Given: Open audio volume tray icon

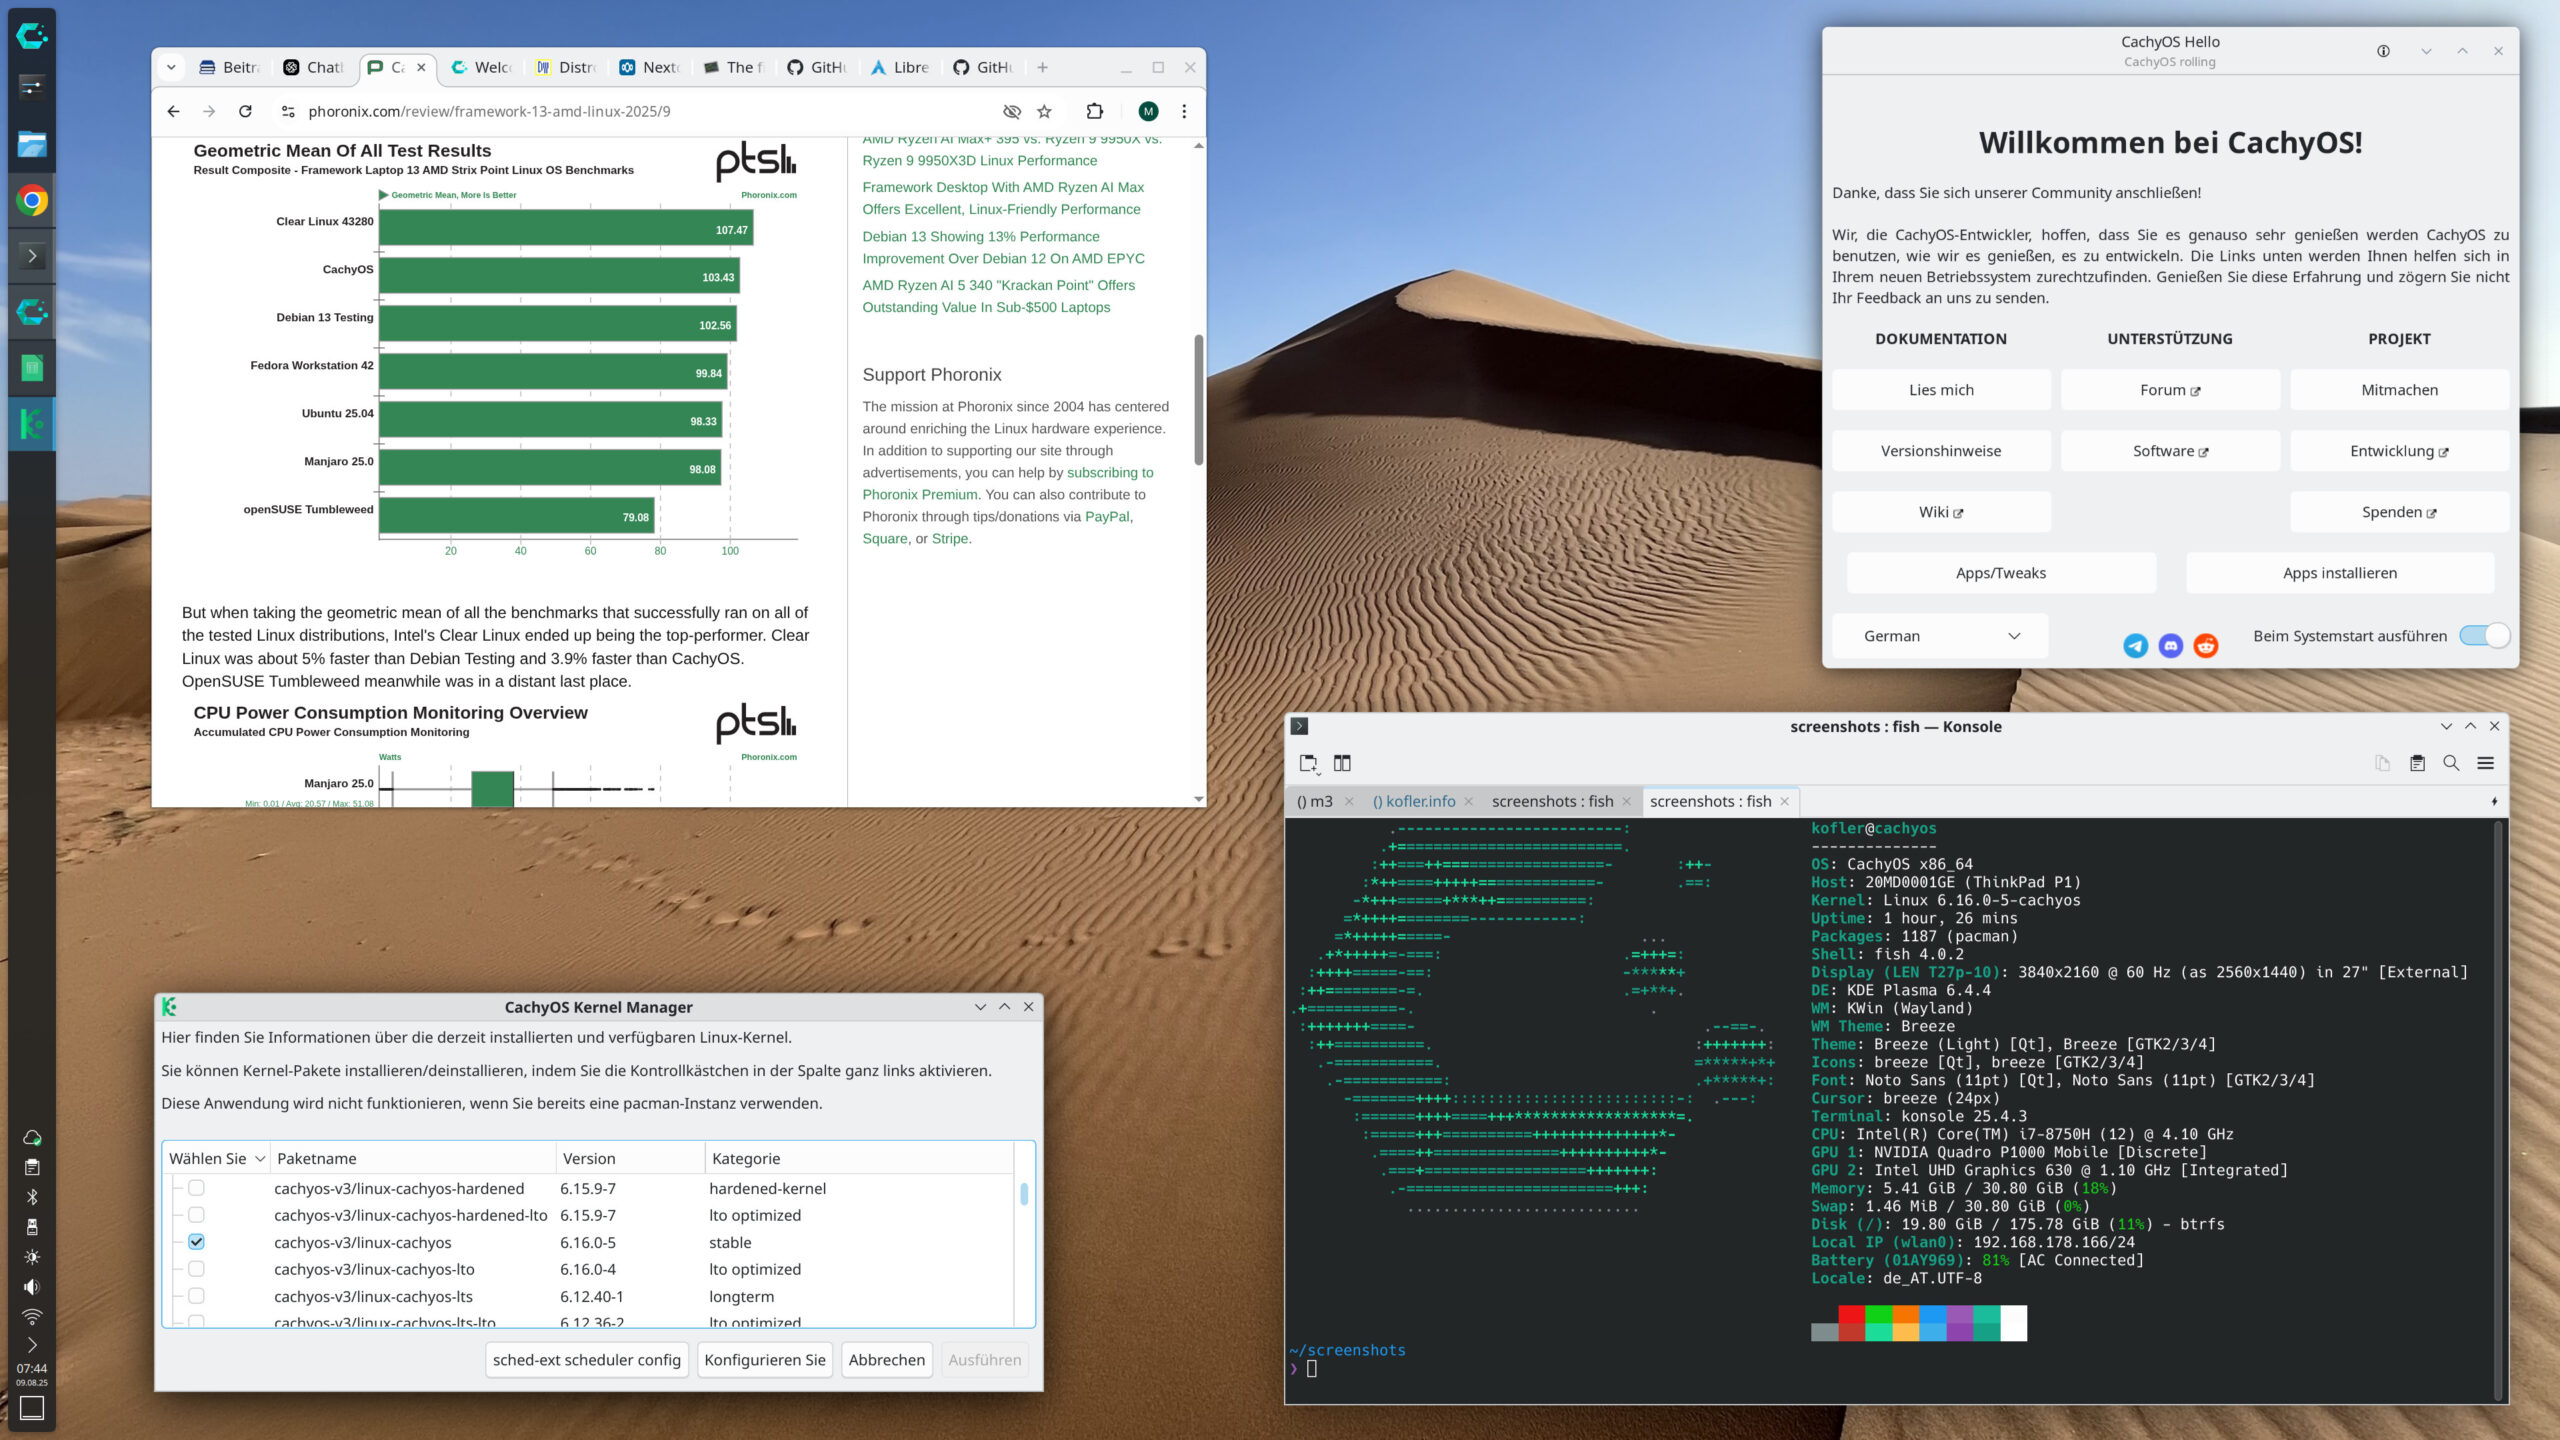Looking at the screenshot, I should (x=32, y=1287).
